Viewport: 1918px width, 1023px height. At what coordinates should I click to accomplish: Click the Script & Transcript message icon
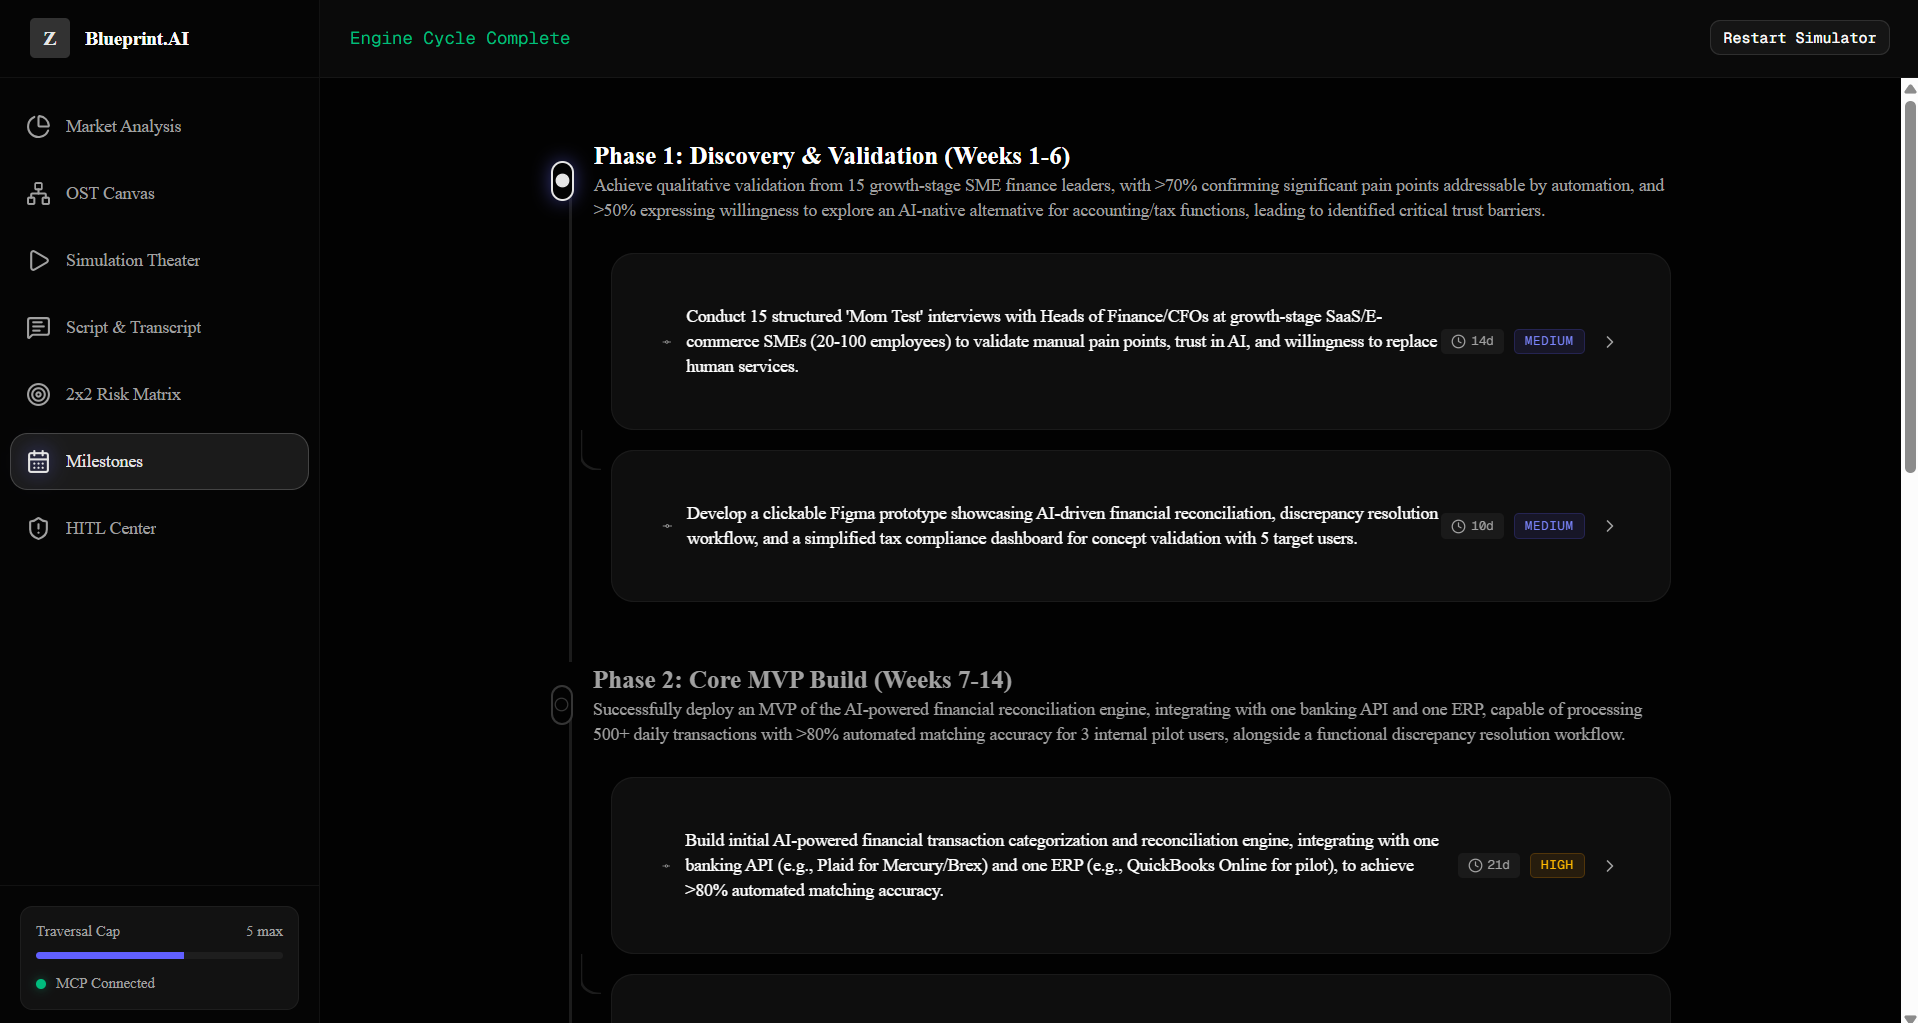[38, 327]
